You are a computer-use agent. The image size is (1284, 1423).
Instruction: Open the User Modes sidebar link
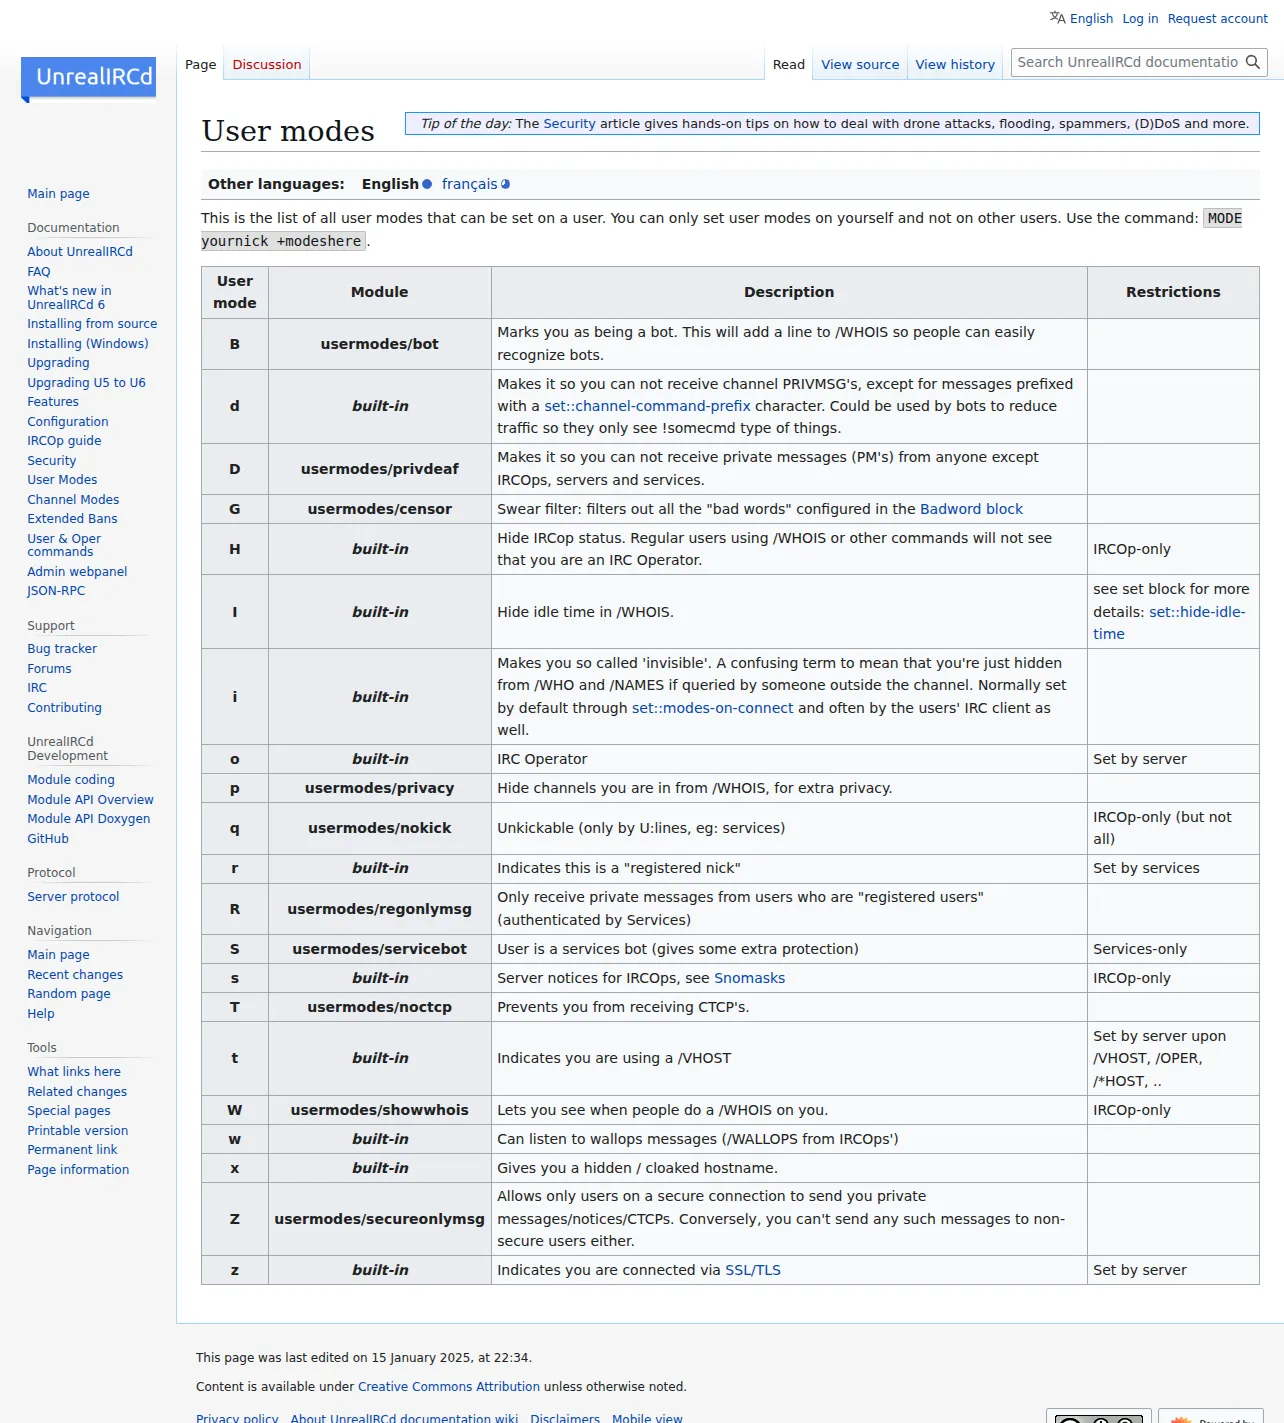coord(62,480)
